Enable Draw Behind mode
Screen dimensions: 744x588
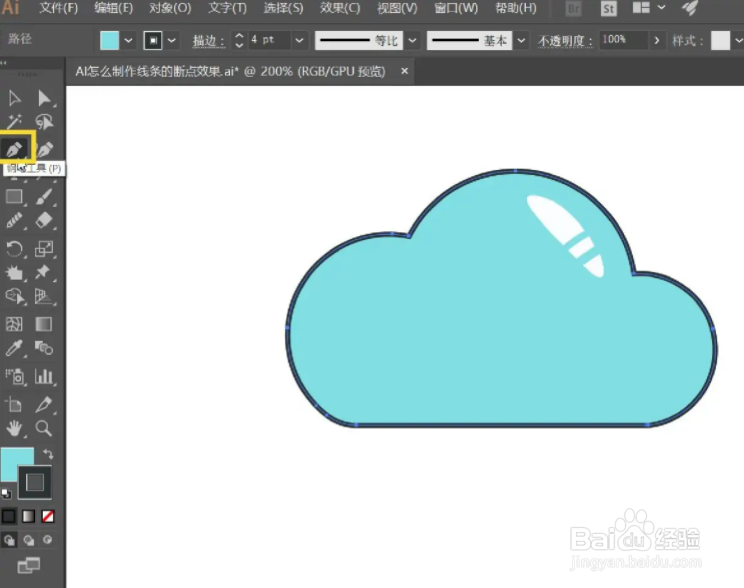pyautogui.click(x=28, y=540)
